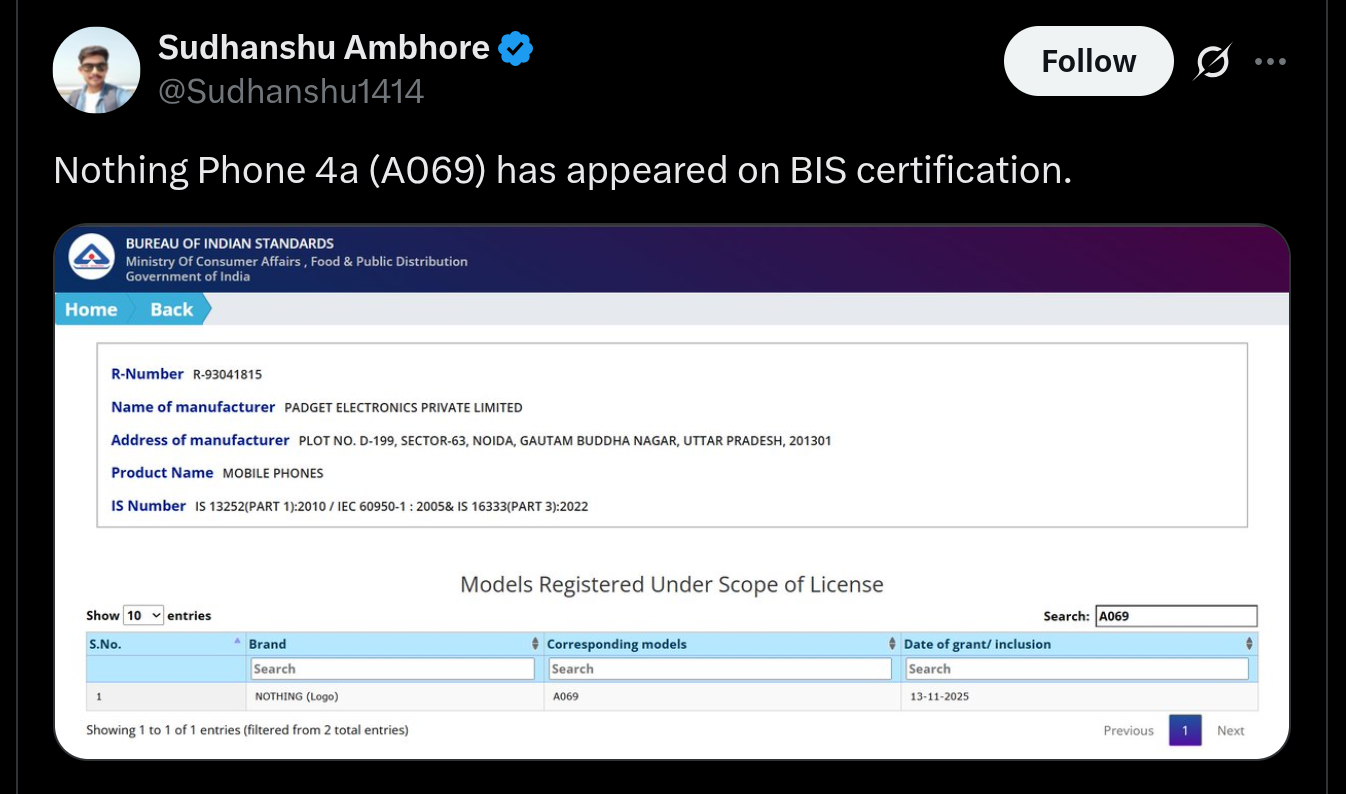Image resolution: width=1346 pixels, height=794 pixels.
Task: Click Sudhanshu Ambhore's profile picture
Action: tap(96, 69)
